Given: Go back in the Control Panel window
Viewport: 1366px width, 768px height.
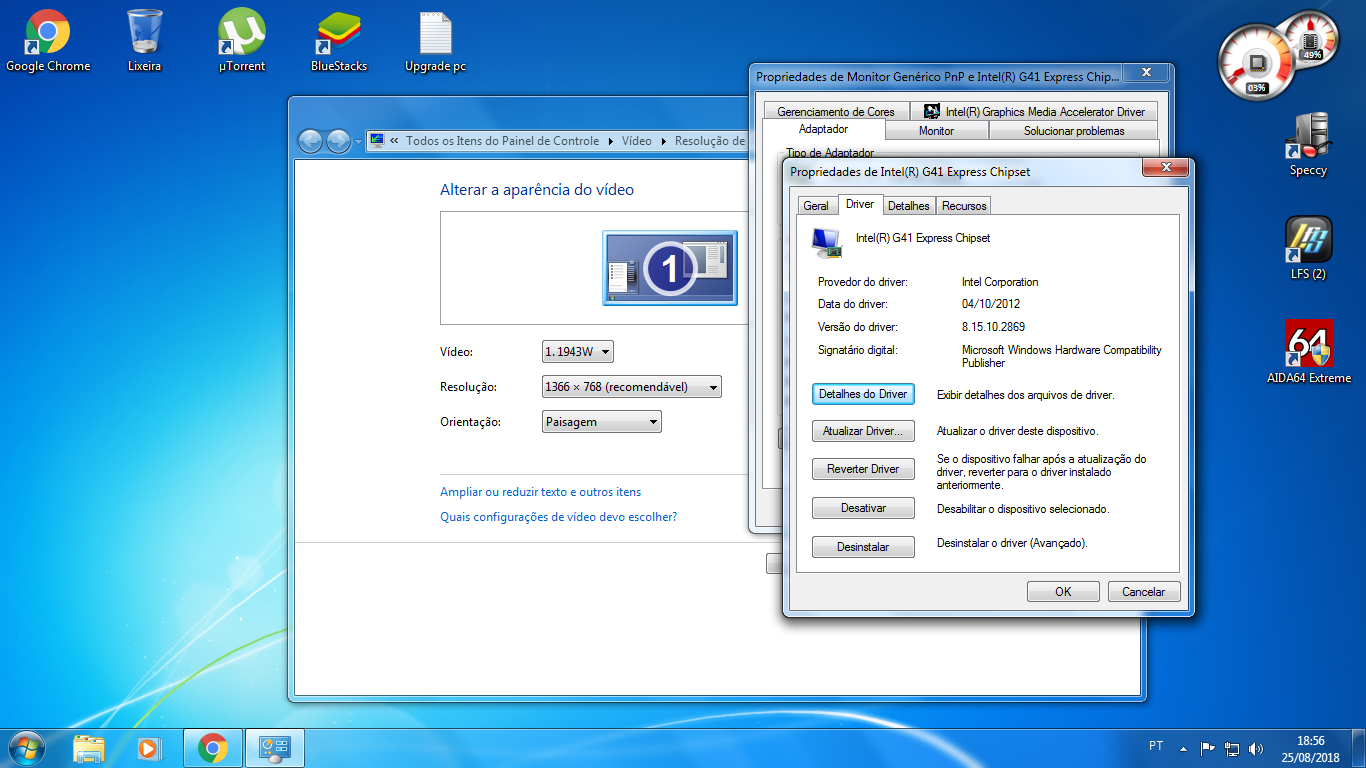Looking at the screenshot, I should [x=311, y=141].
